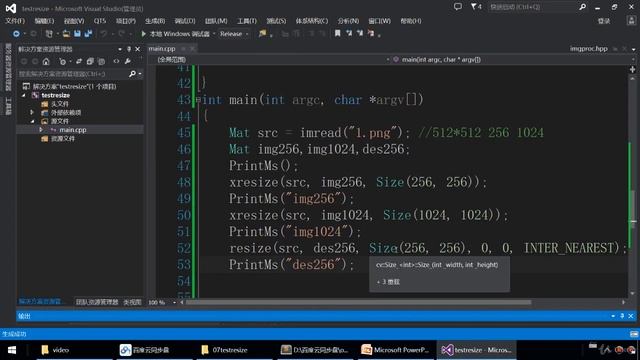Click the save file toolbar icon
This screenshot has height=360, width=640.
(x=77, y=34)
